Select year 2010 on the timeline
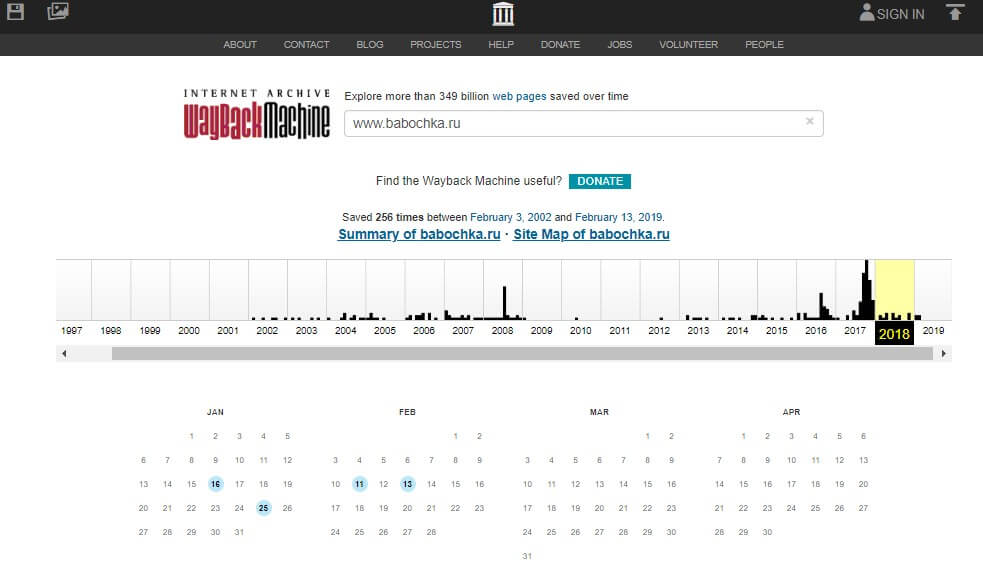The height and width of the screenshot is (570, 983). (581, 330)
